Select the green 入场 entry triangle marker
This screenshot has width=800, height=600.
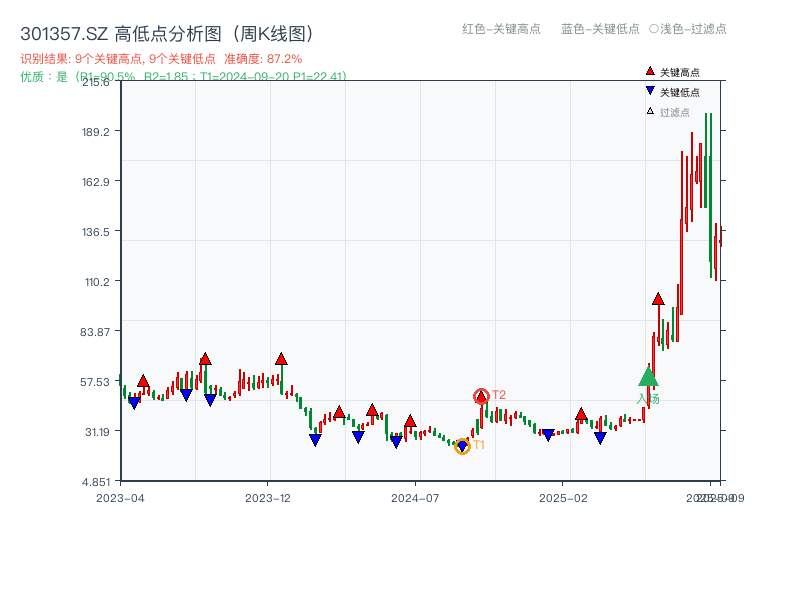coord(648,376)
